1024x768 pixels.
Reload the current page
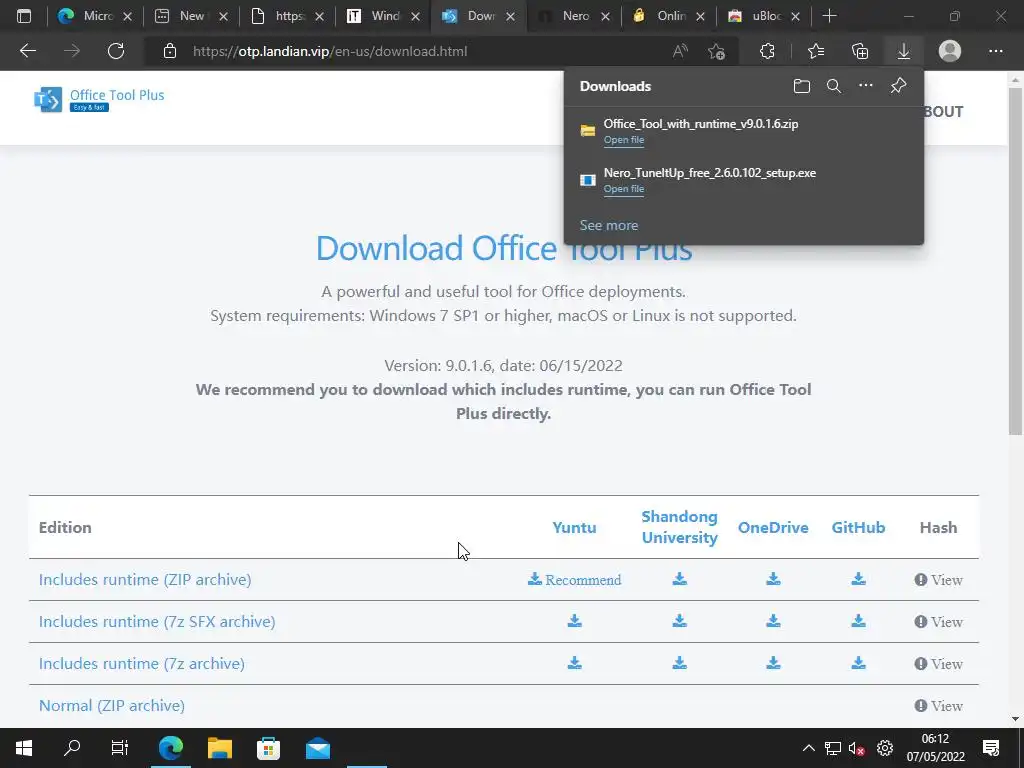pyautogui.click(x=116, y=51)
